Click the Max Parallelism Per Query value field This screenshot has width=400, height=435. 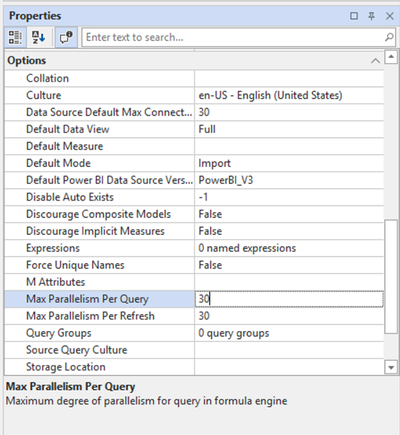[289, 299]
